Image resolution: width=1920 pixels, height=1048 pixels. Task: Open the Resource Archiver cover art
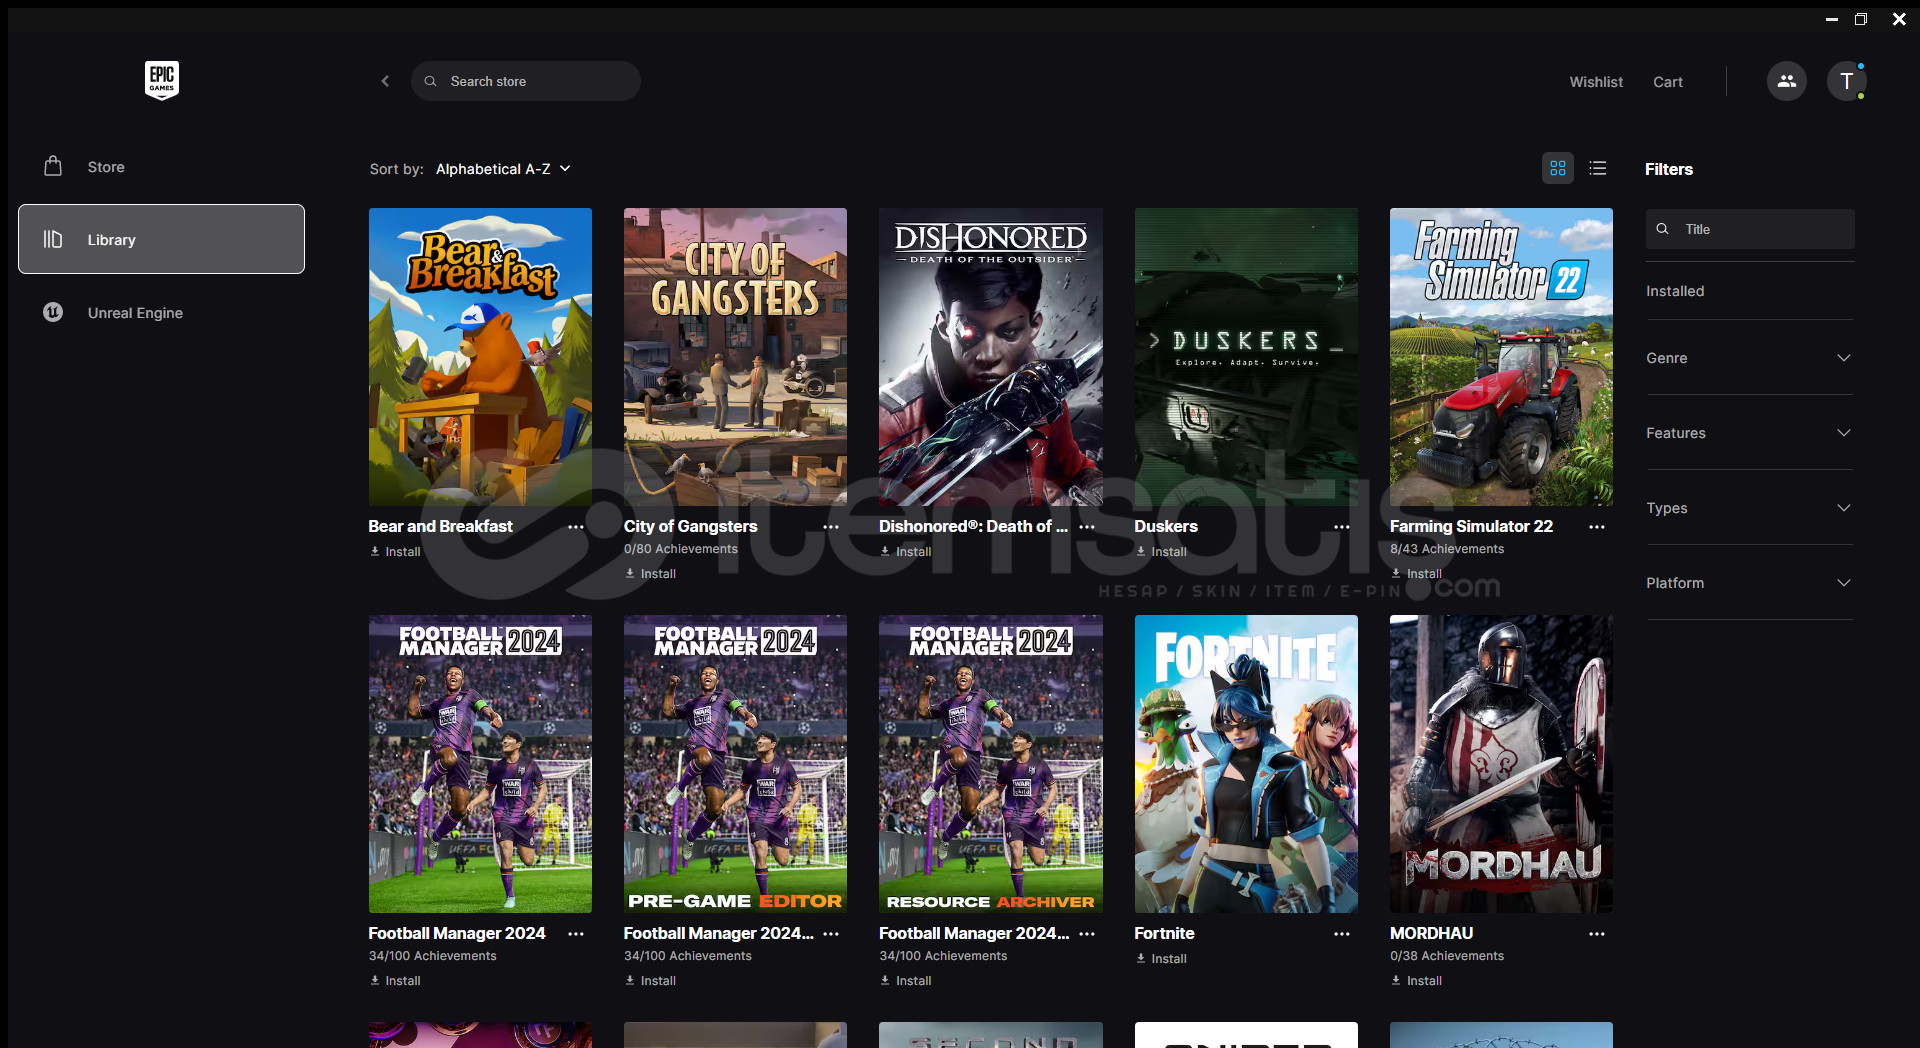[x=991, y=764]
